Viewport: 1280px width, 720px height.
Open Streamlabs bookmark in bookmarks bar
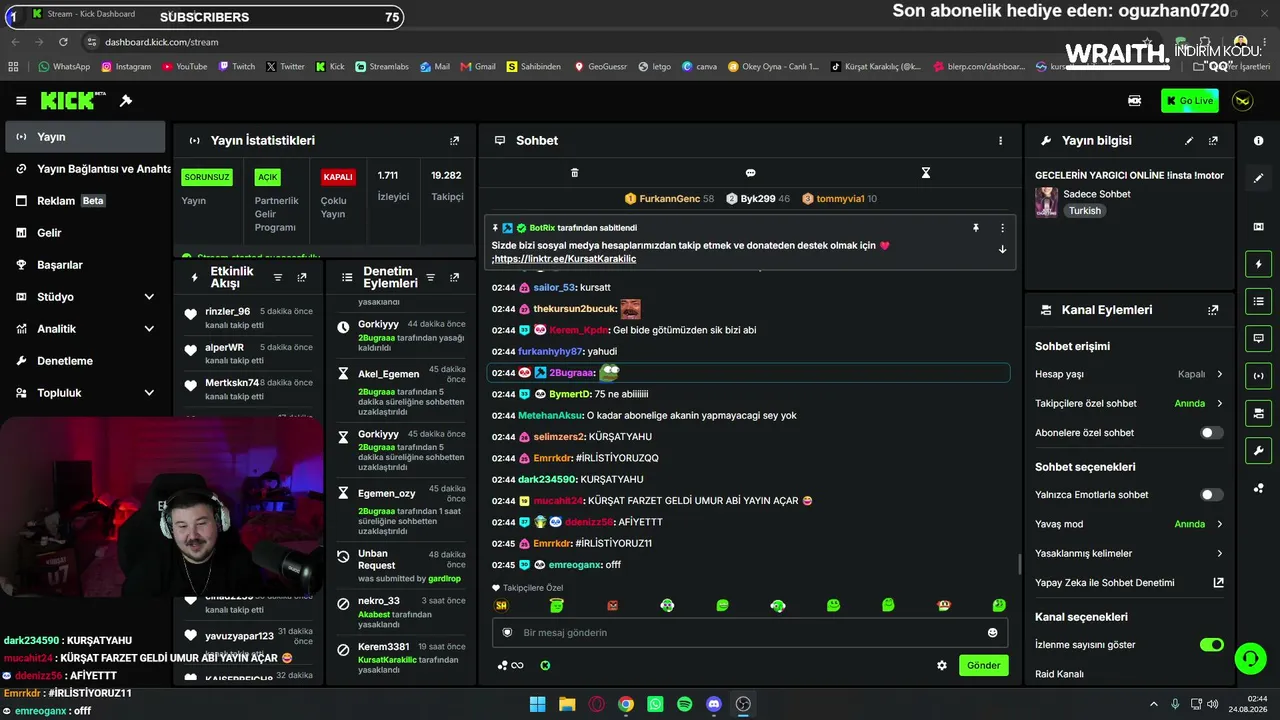(x=381, y=67)
